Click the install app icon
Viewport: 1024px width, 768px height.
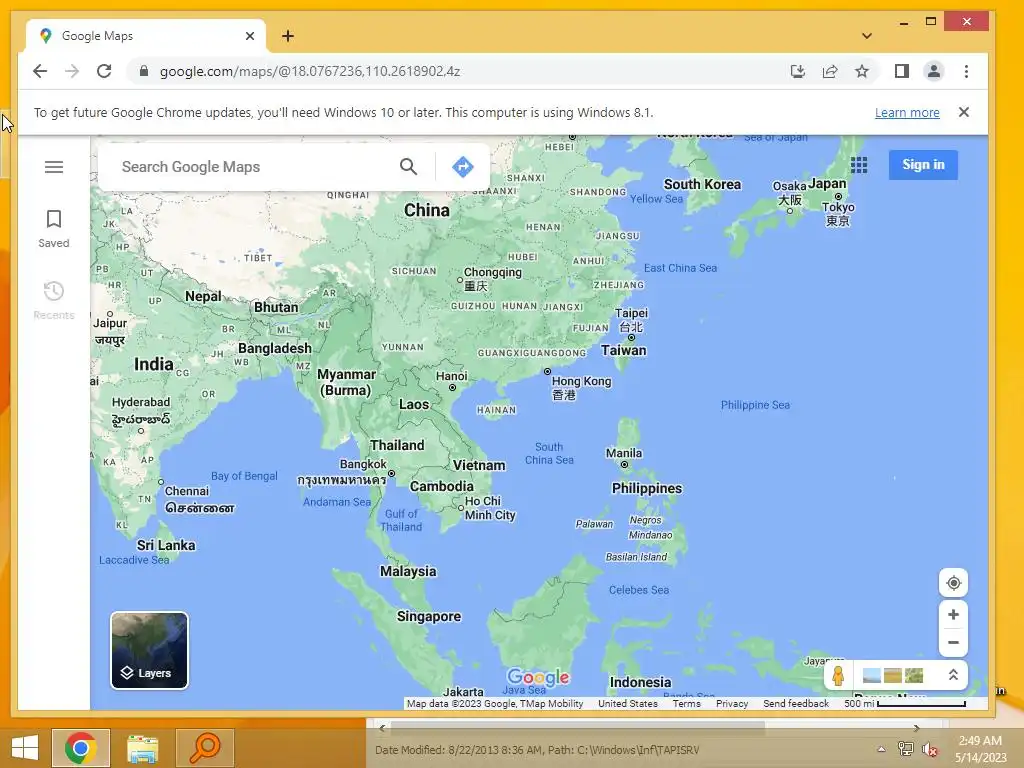point(797,71)
